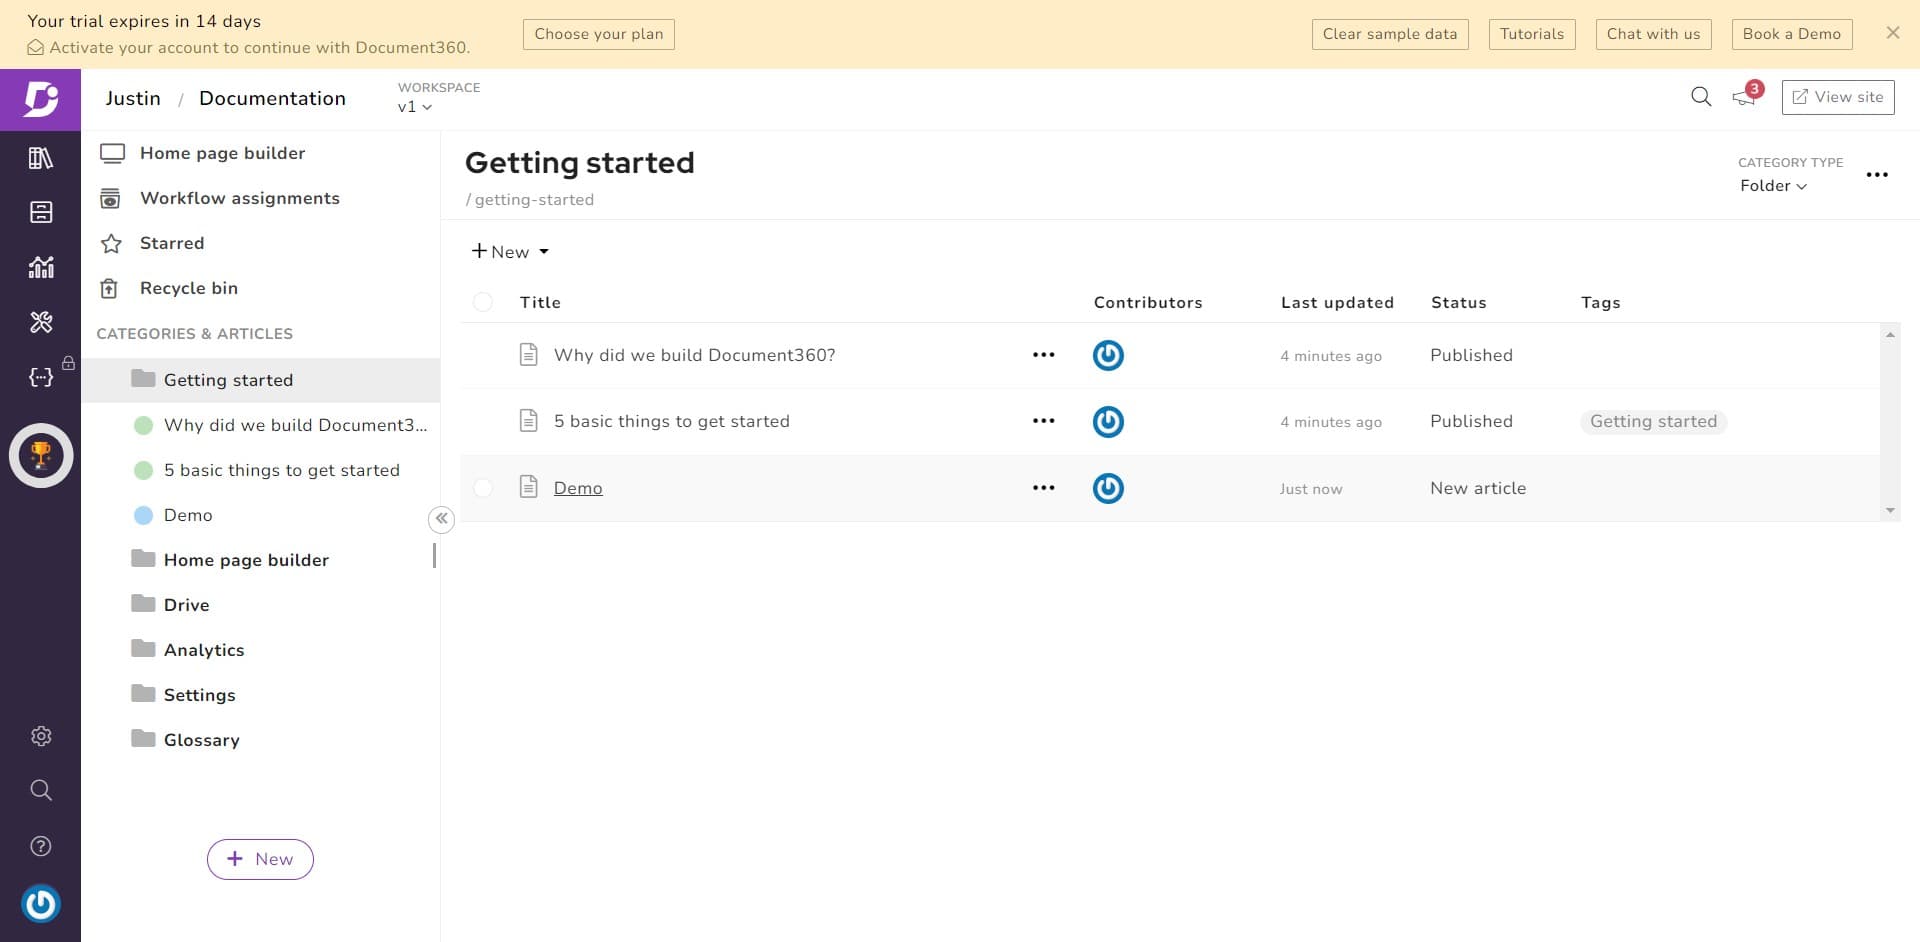Open the help question mark icon
Screen dimensions: 1920x942
[x=40, y=846]
